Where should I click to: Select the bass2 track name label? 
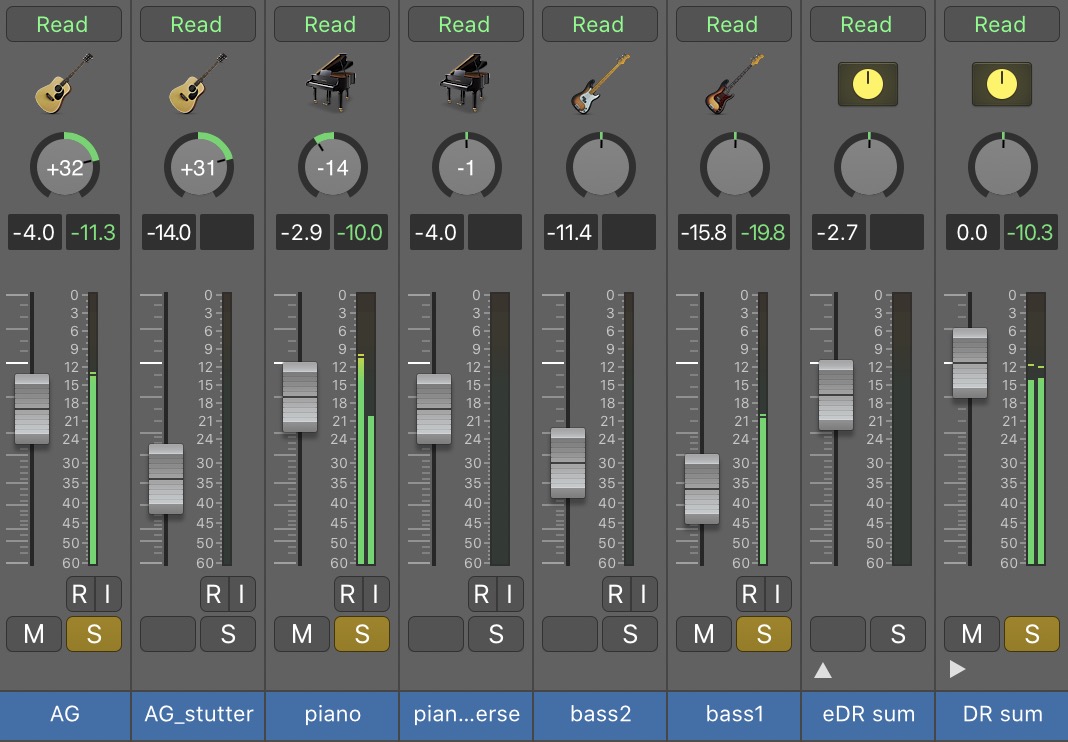pyautogui.click(x=598, y=715)
